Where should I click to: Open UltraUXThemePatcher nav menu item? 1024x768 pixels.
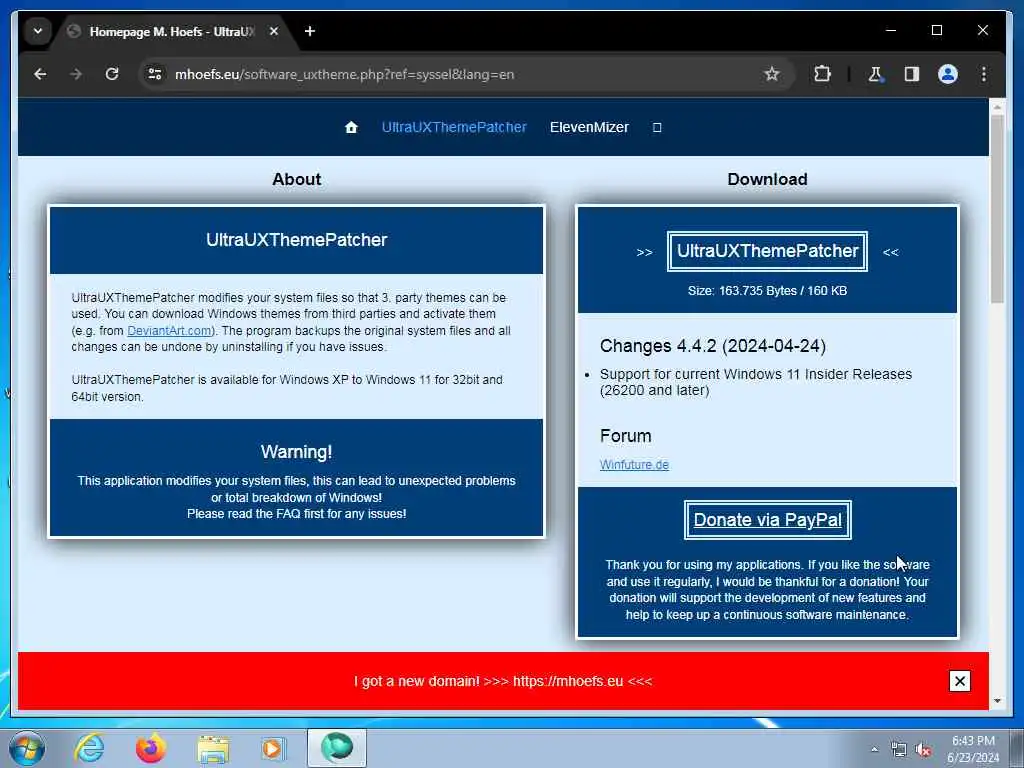click(x=454, y=127)
